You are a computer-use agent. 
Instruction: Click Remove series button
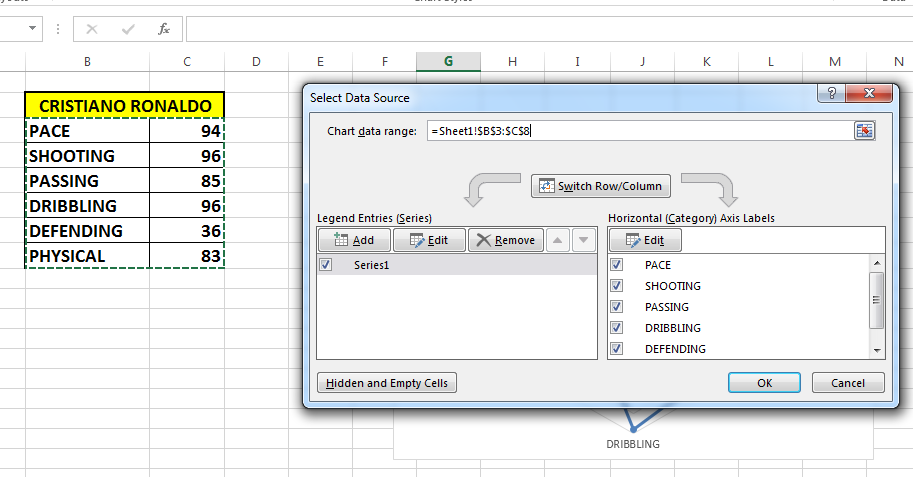(506, 240)
